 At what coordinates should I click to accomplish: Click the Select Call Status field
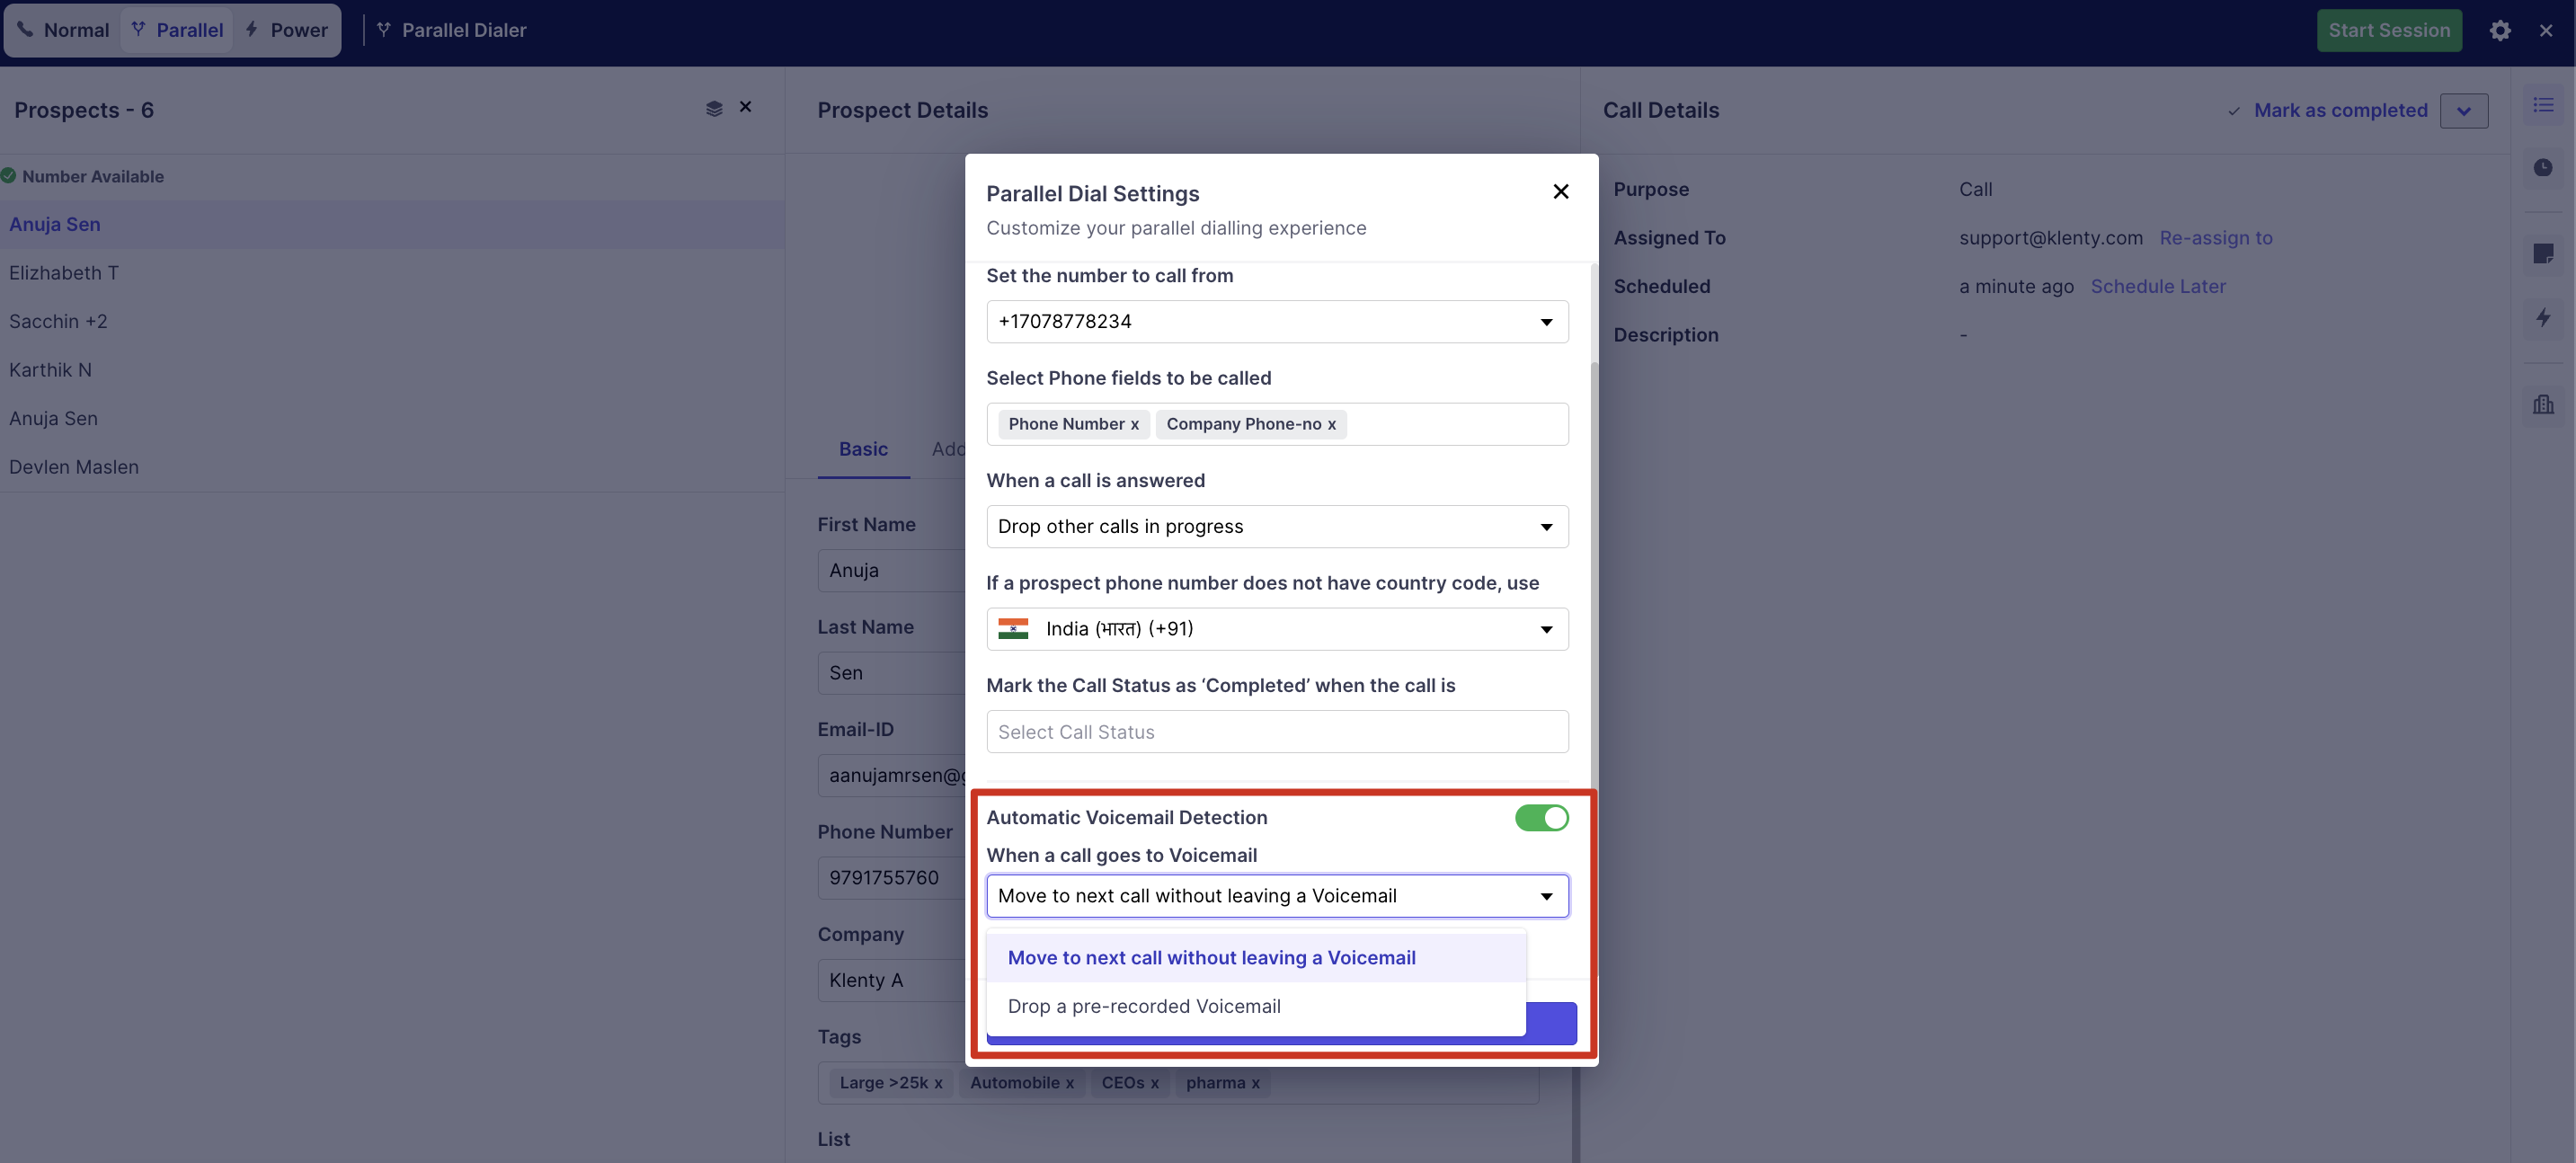tap(1276, 732)
